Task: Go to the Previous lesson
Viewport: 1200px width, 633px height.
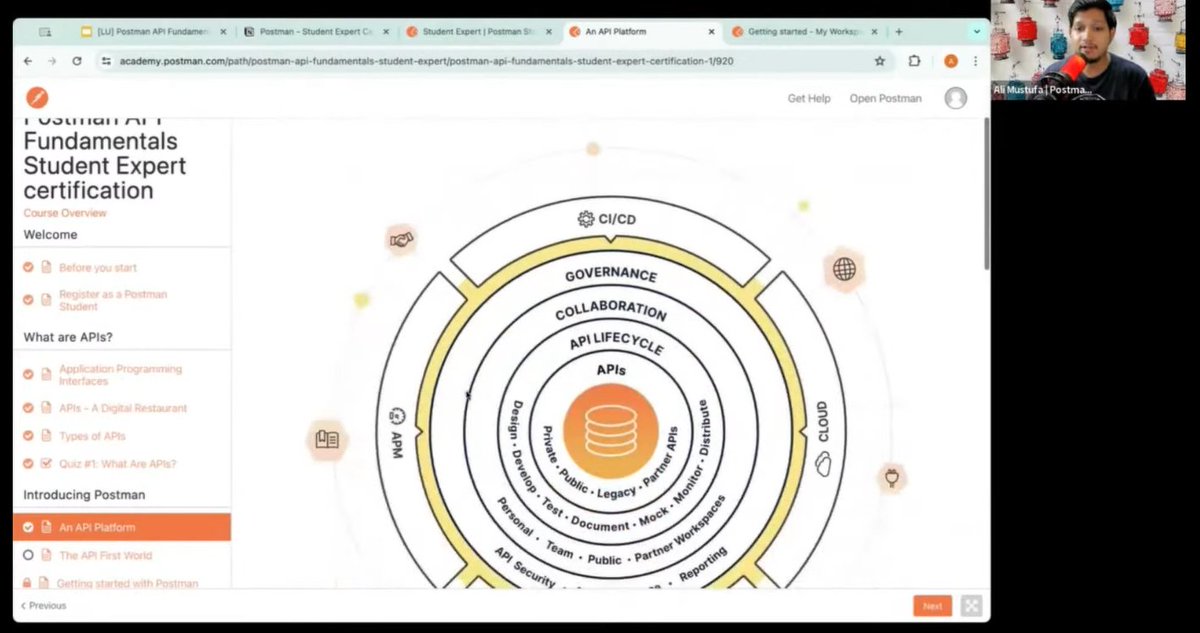Action: pyautogui.click(x=44, y=606)
